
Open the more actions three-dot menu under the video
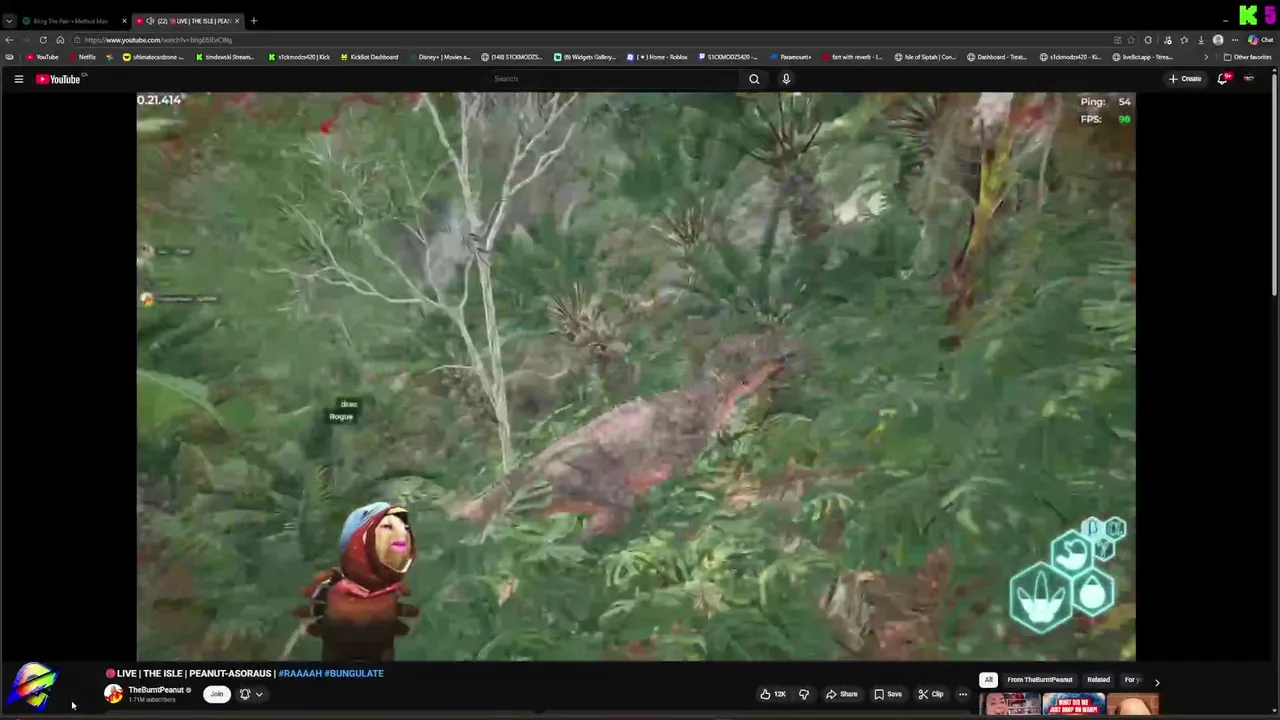click(x=963, y=694)
